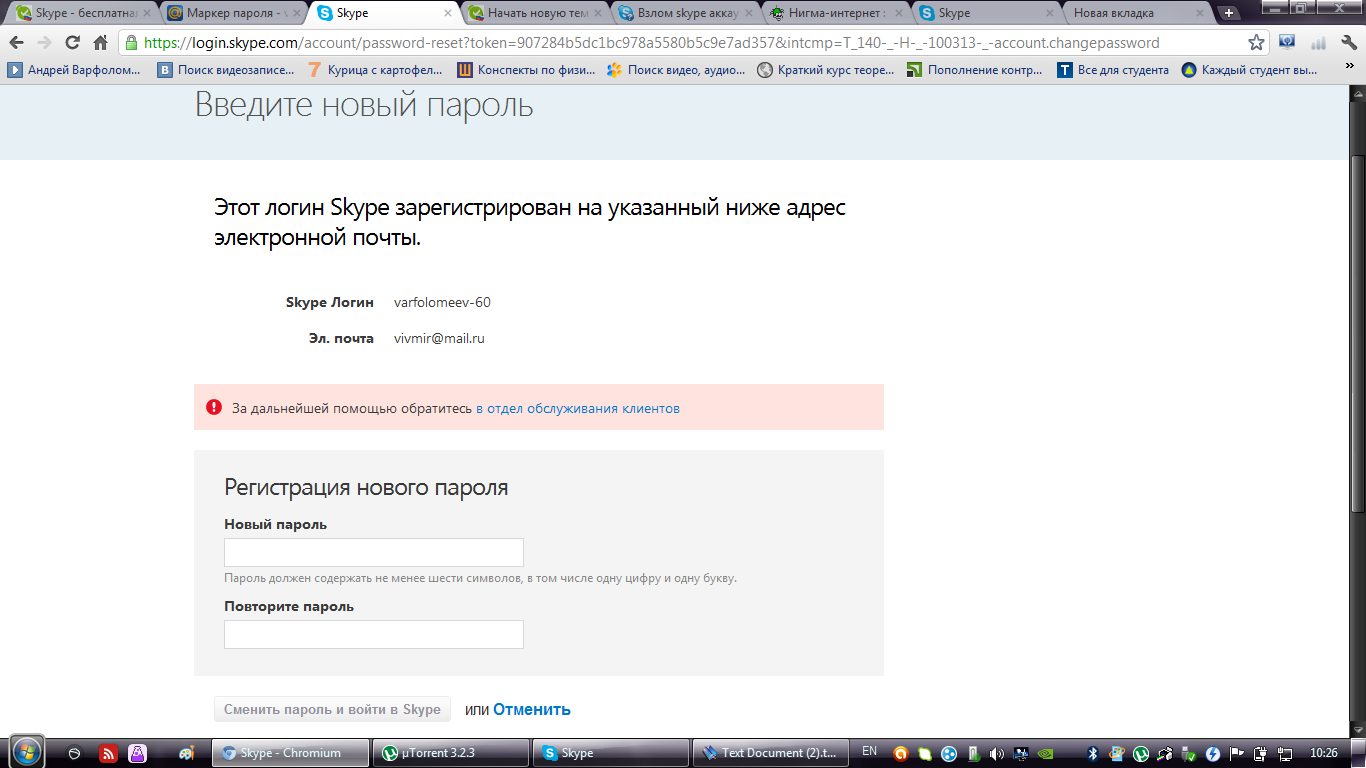Click the blue lightning bolt tray icon
The image size is (1366, 768).
coord(1213,753)
